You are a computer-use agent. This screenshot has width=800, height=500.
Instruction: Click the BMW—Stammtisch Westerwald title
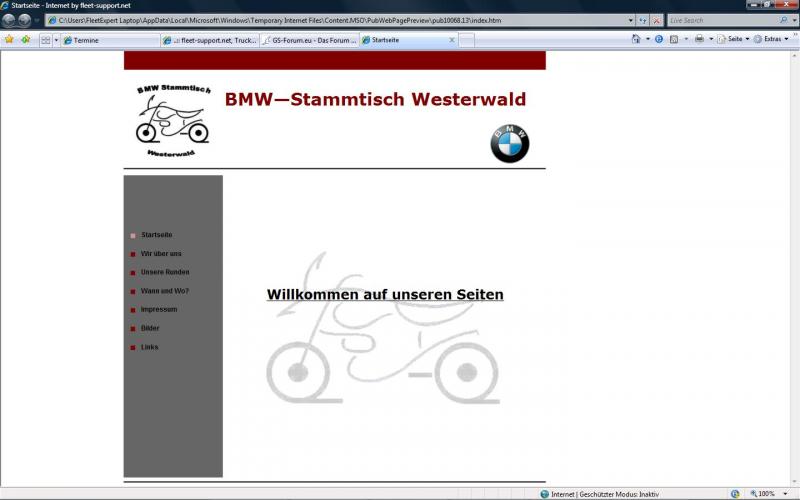tap(375, 99)
